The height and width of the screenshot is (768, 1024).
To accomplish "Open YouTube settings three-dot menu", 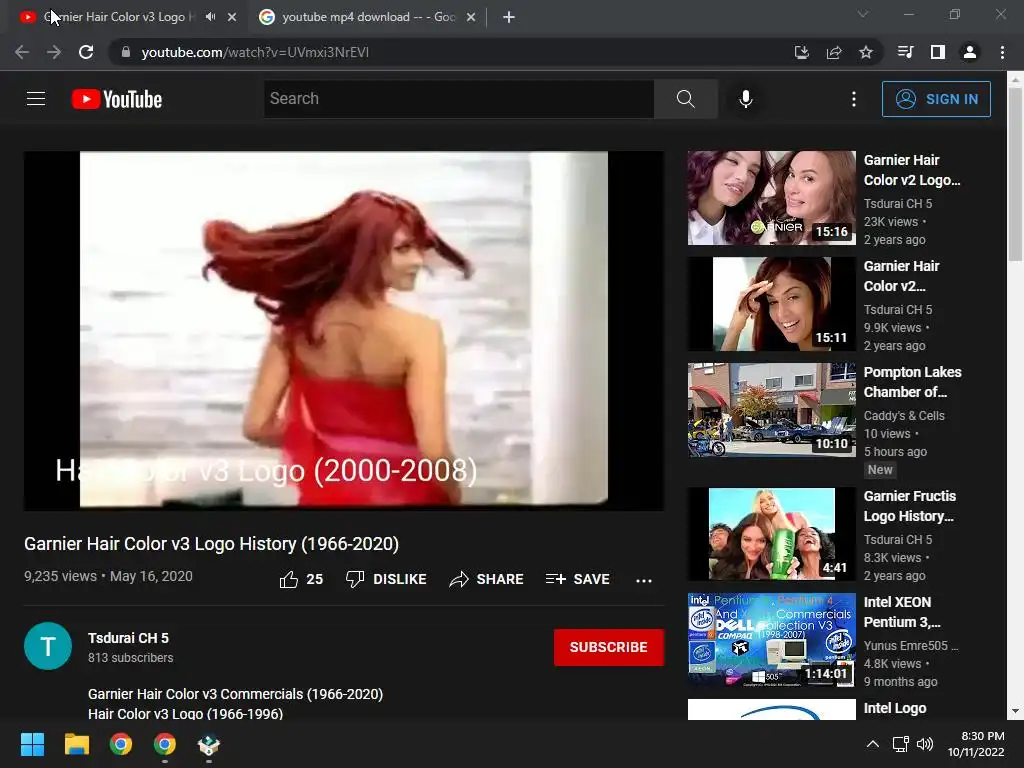I will click(x=854, y=99).
